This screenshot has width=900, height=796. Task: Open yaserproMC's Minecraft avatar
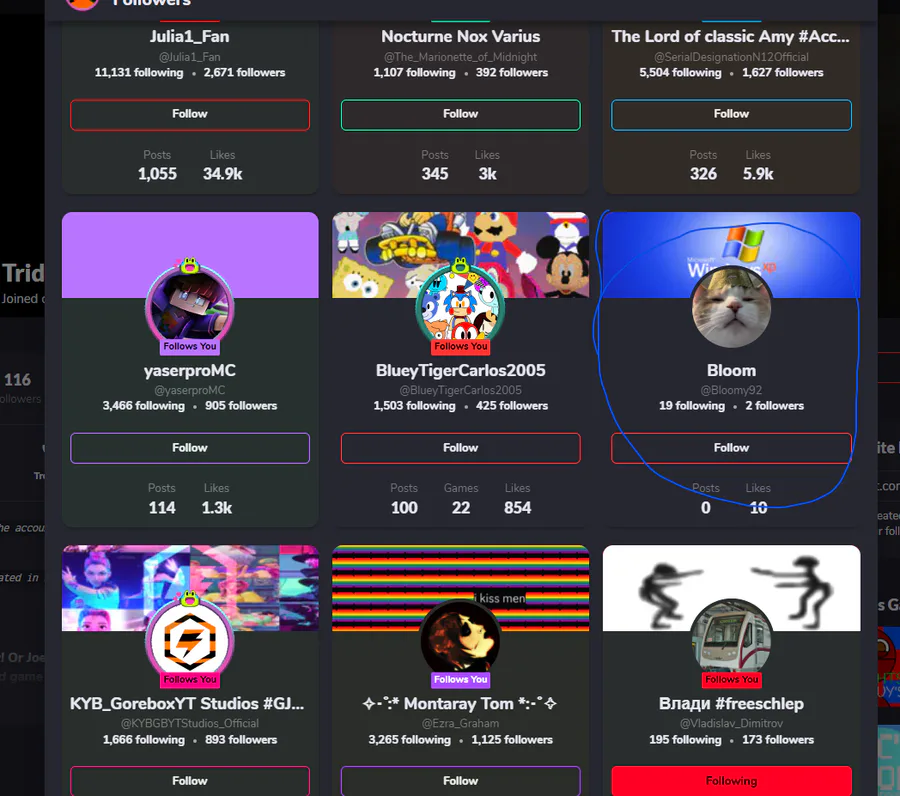(x=189, y=308)
